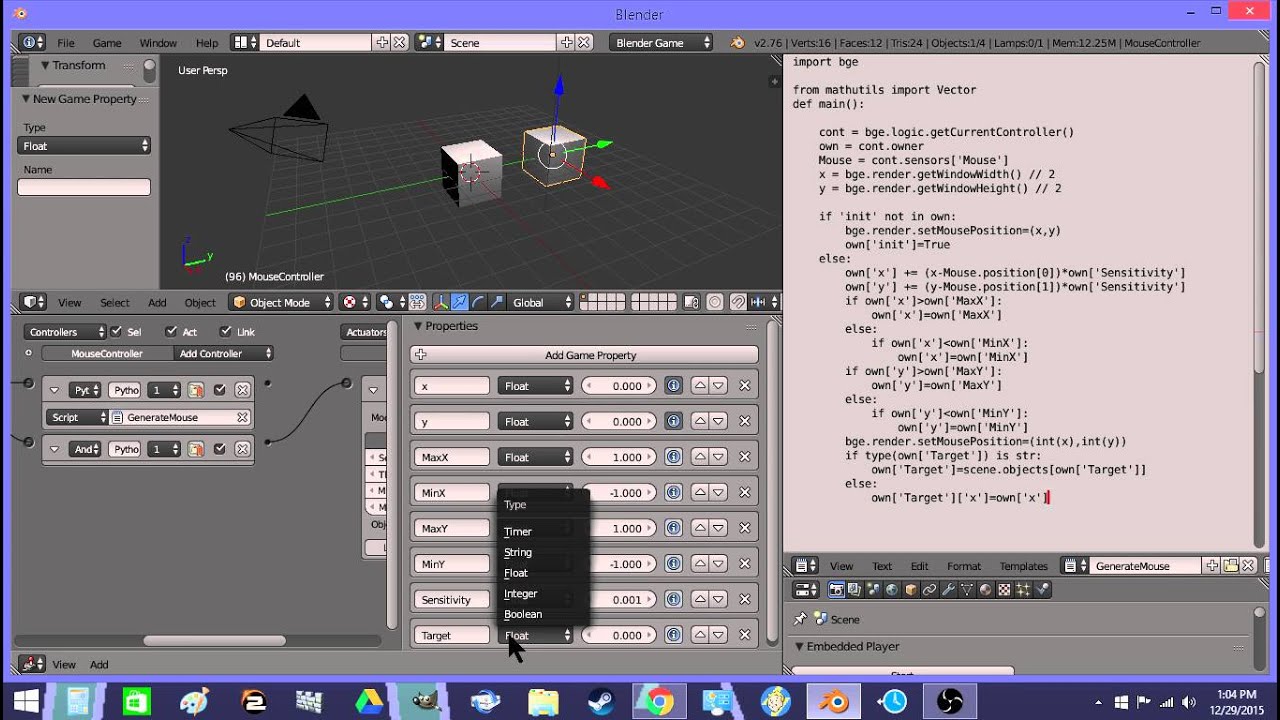
Task: Open the Material properties sphere icon
Action: click(985, 590)
